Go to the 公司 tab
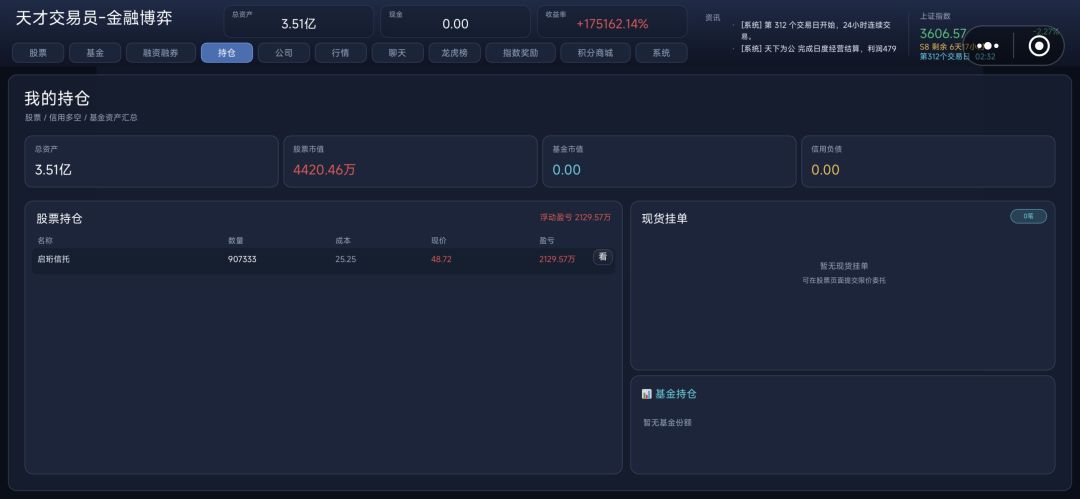Screen dimensions: 1080x499 pyautogui.click(x=284, y=53)
